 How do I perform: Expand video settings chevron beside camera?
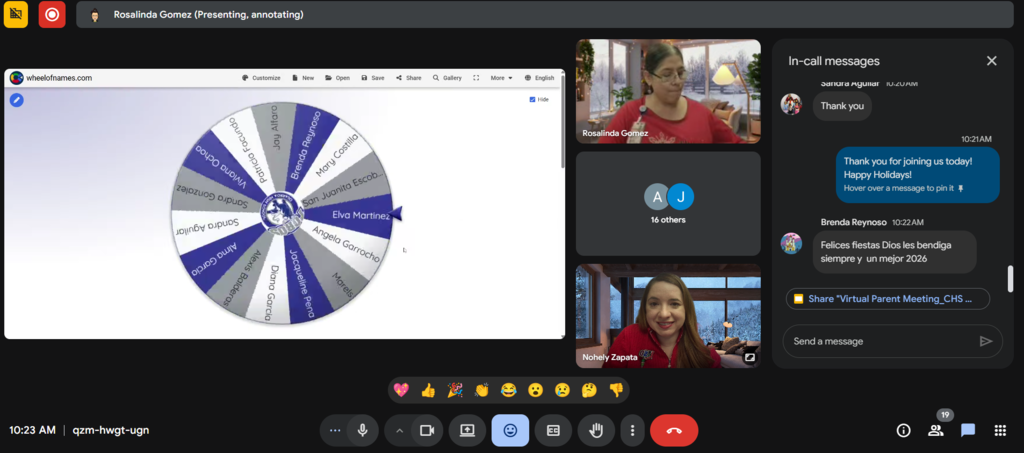(x=399, y=430)
